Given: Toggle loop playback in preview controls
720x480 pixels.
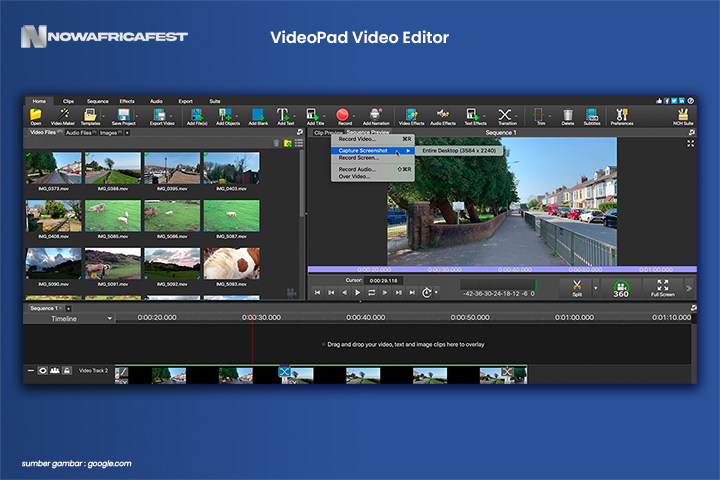Looking at the screenshot, I should [x=371, y=292].
